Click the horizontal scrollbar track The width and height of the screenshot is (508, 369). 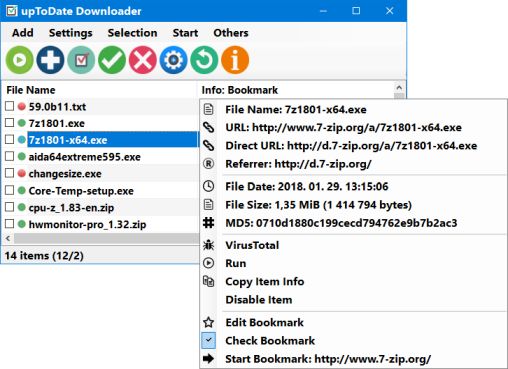point(107,238)
